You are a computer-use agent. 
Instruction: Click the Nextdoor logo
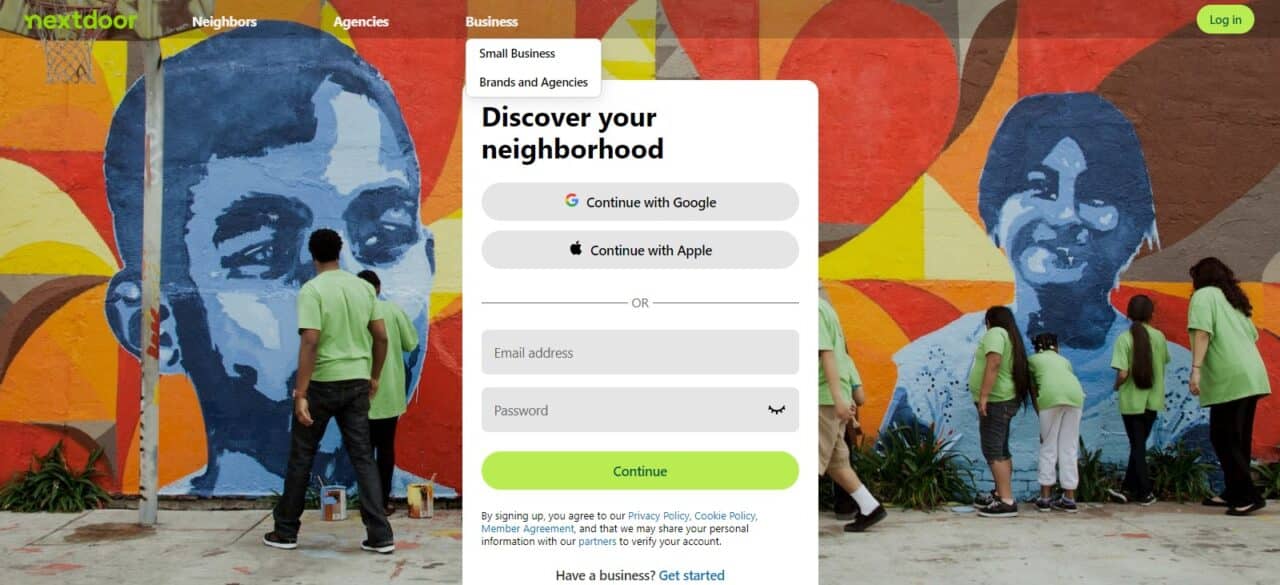tap(80, 20)
